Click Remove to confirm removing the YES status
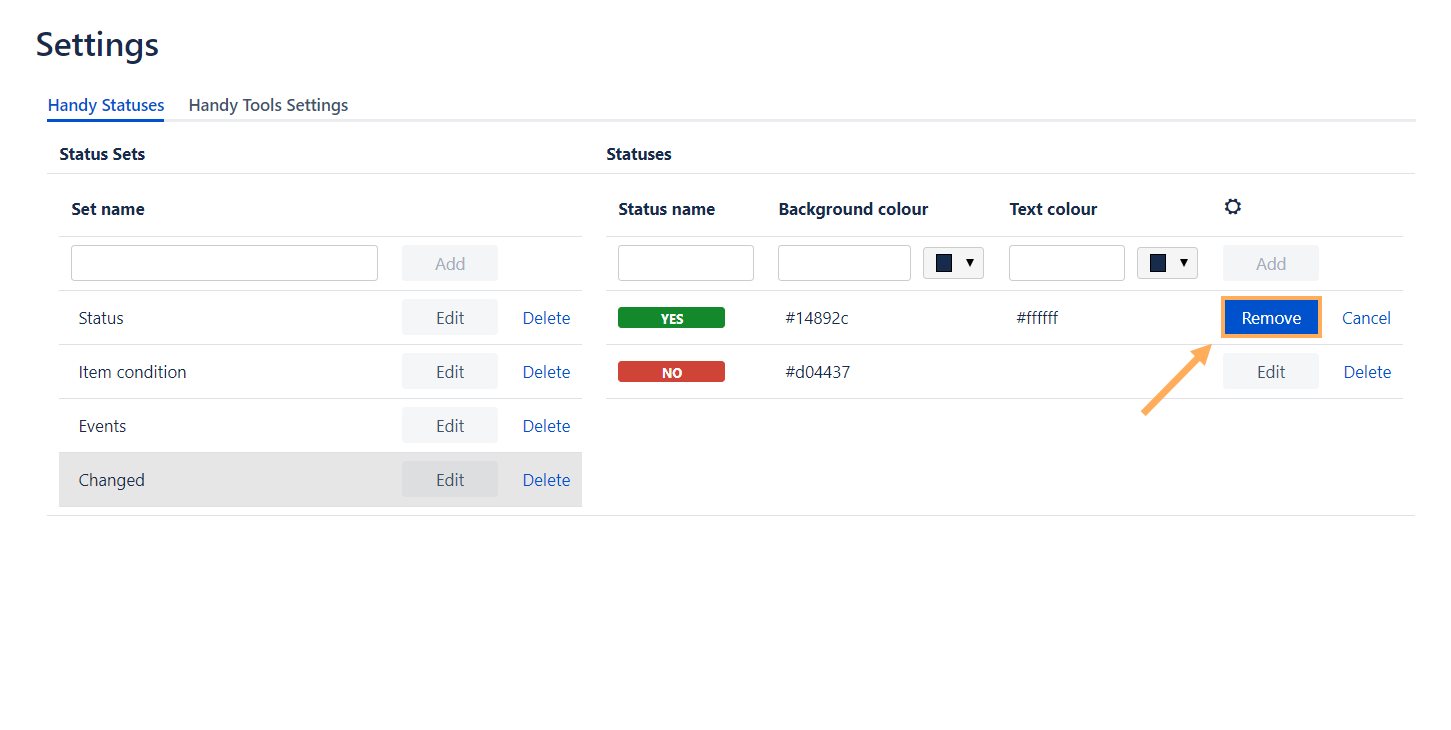 1270,317
